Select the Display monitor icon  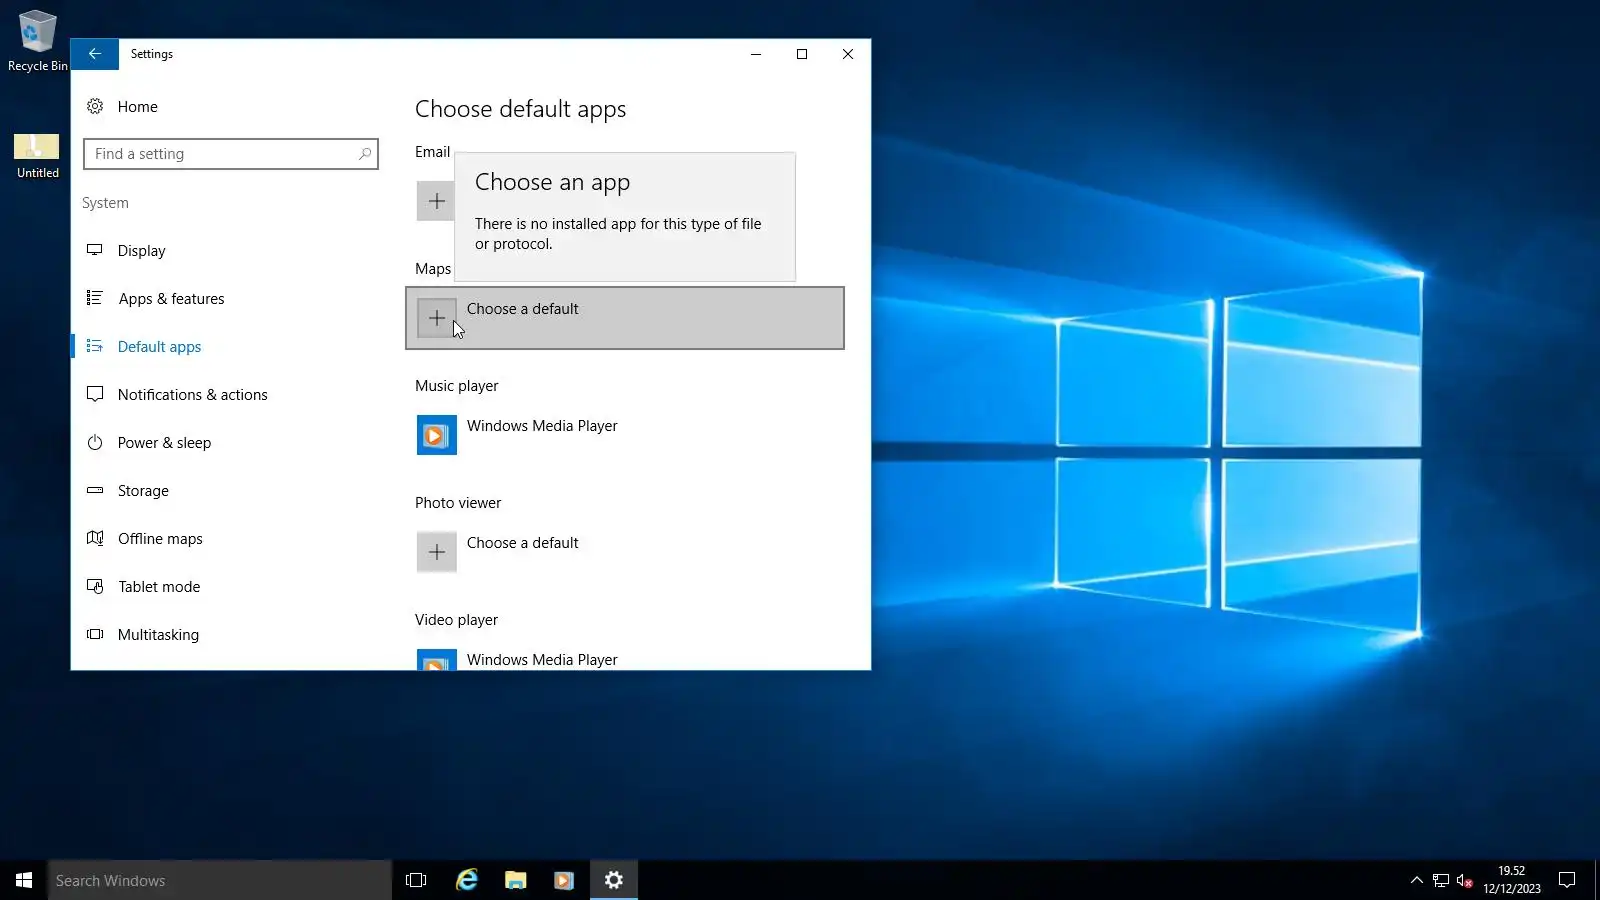95,250
